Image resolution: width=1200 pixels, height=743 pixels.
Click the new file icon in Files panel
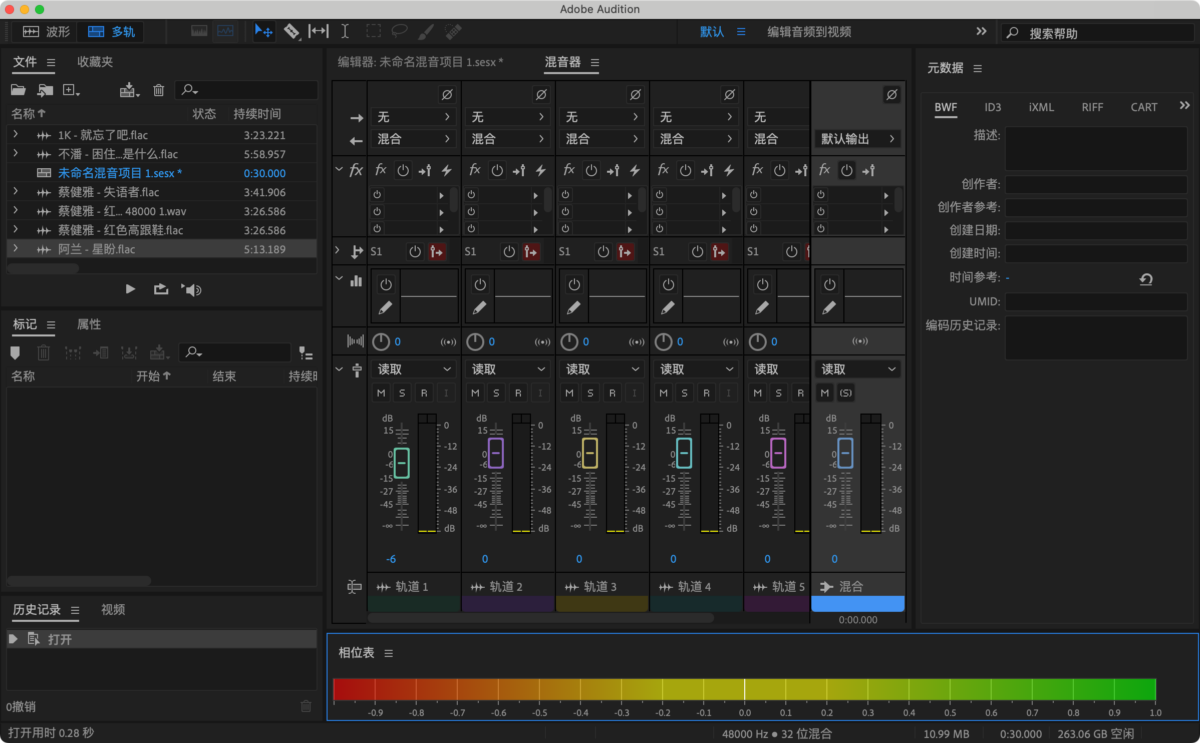tap(71, 90)
